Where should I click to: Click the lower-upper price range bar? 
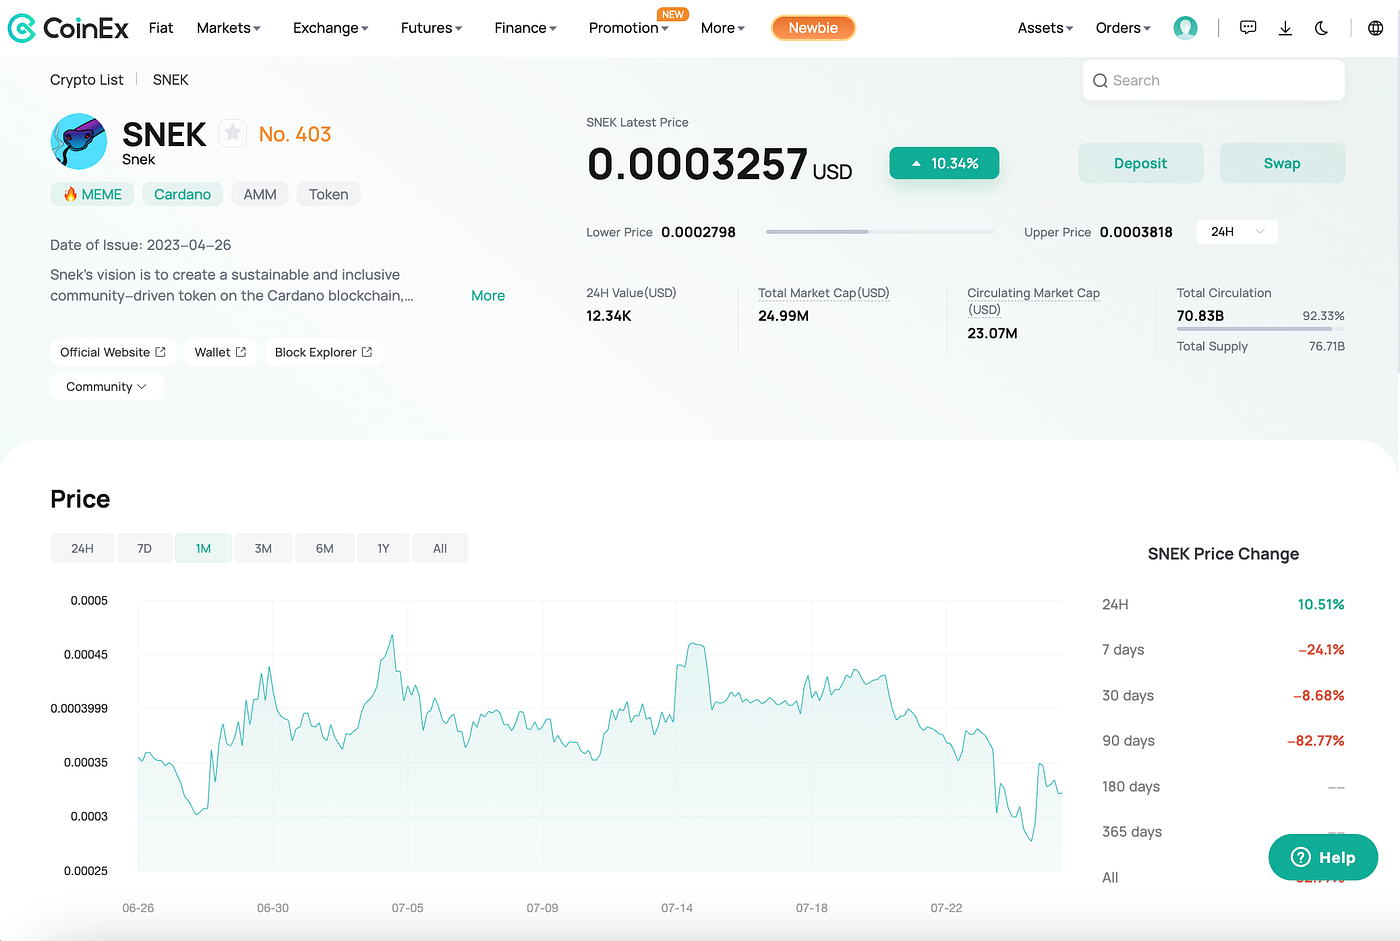(x=880, y=232)
